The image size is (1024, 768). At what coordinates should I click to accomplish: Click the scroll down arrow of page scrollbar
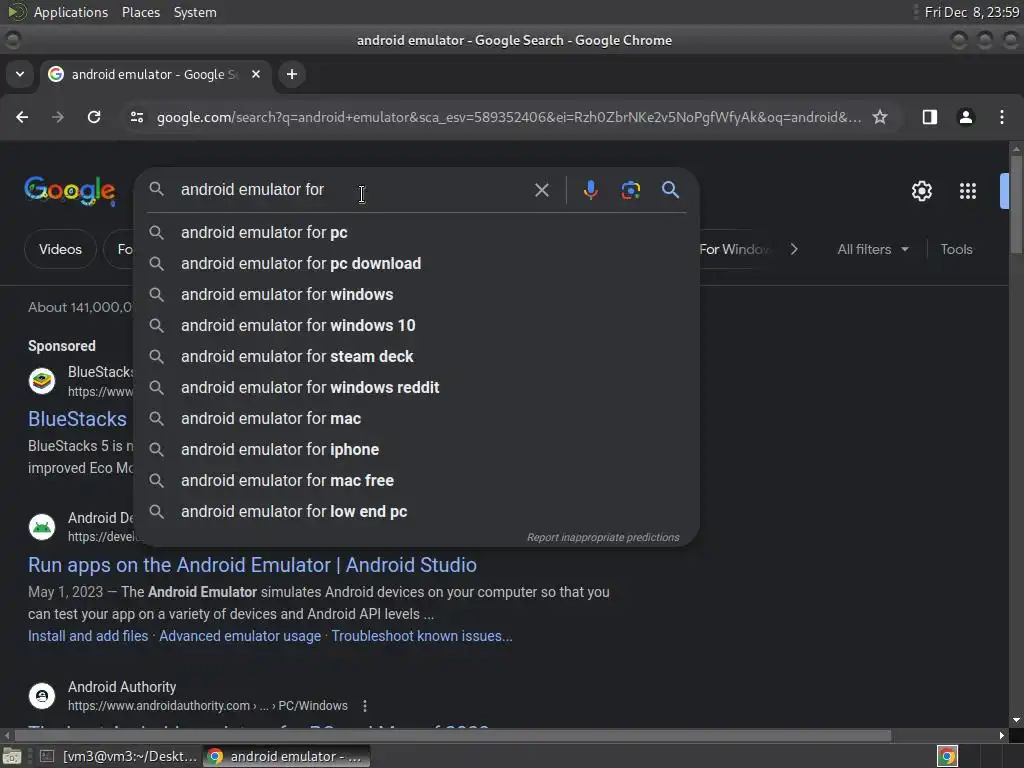(1016, 720)
